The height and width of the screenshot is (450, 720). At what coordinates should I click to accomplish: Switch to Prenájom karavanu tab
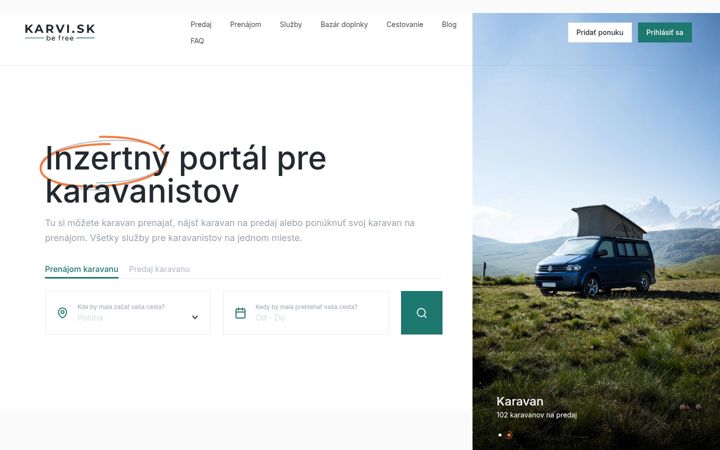(81, 269)
